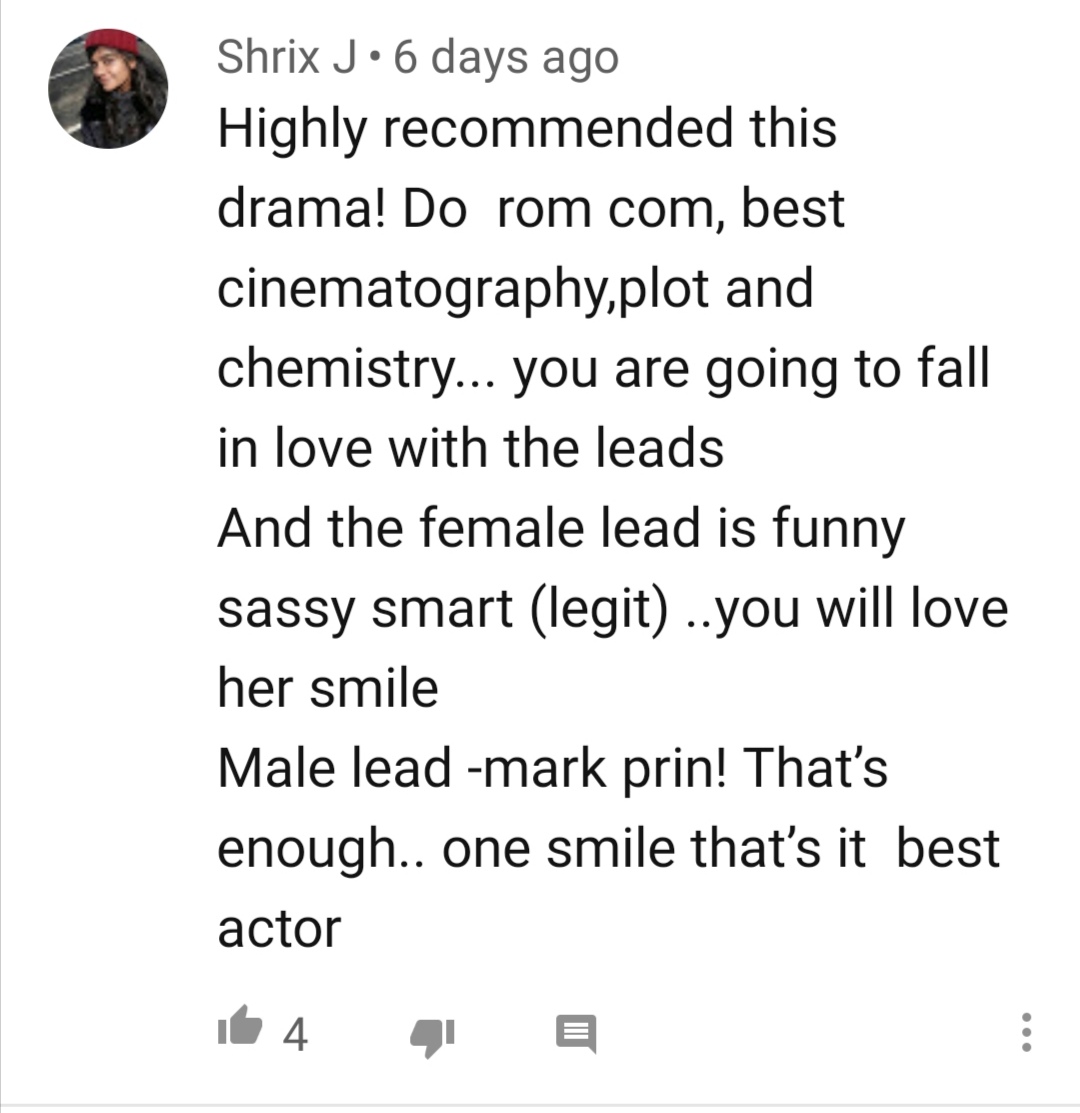Select the "cinematography,plot and" text line

pos(515,289)
